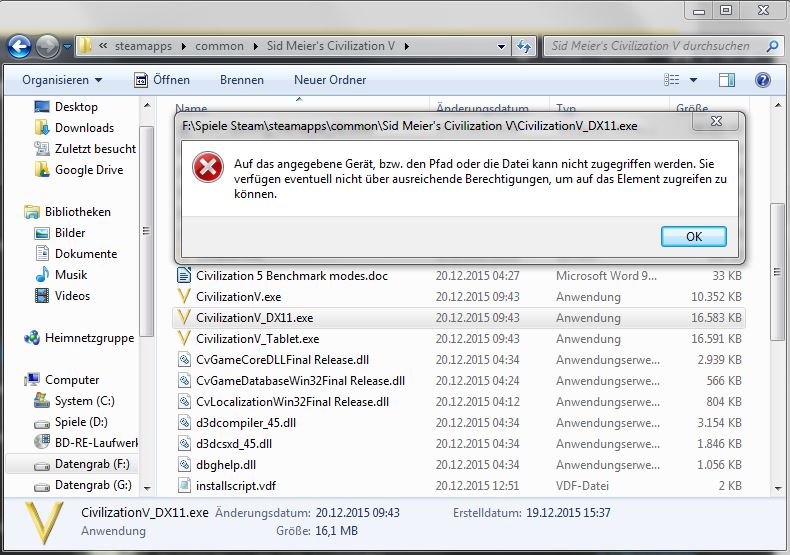This screenshot has width=790, height=555.
Task: Click the V icon of CivilizationV.exe
Action: coord(184,297)
